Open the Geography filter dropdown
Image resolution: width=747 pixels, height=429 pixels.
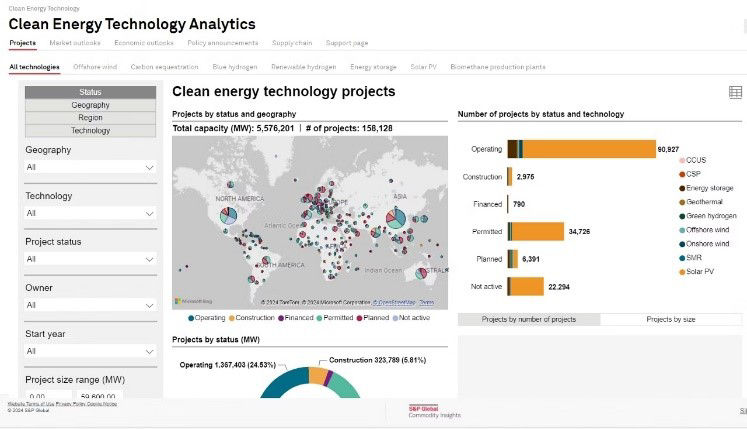91,167
